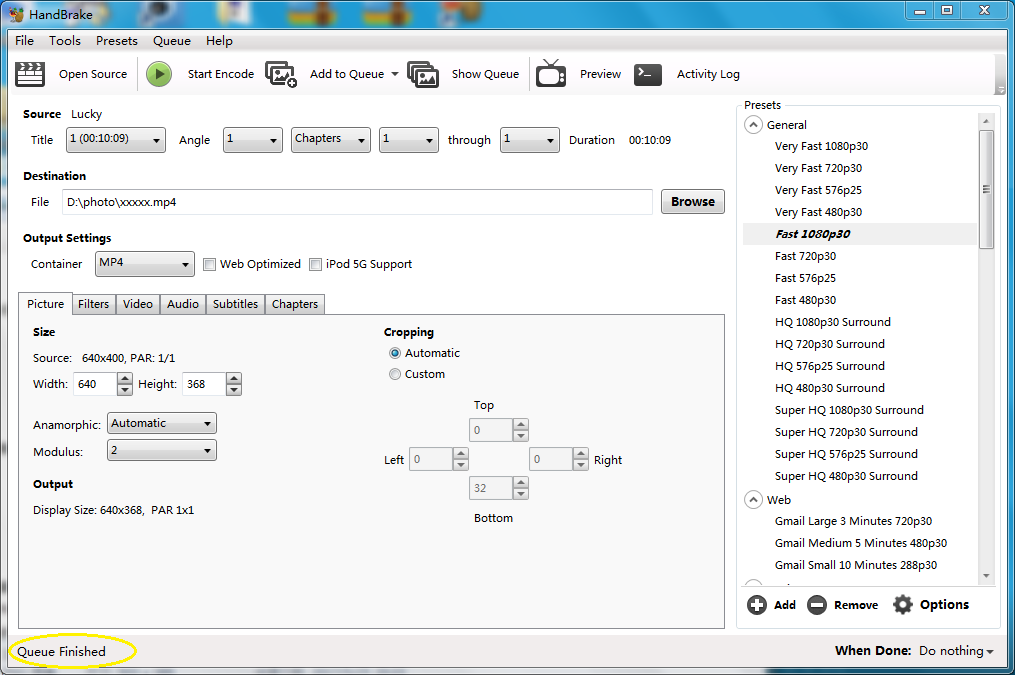This screenshot has width=1015, height=675.
Task: Select the Very Fast 1080p30 preset
Action: [x=821, y=146]
